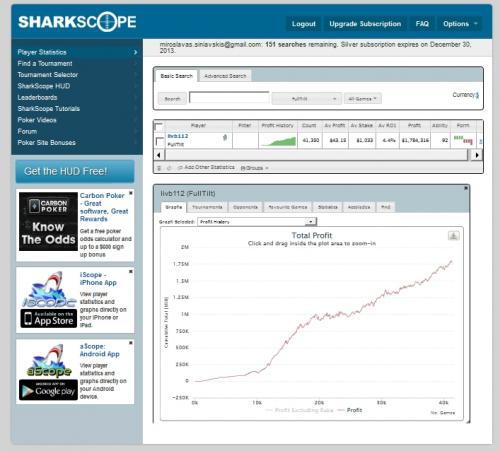The height and width of the screenshot is (451, 500).
Task: Click the chart export icon in Total Profit graph
Action: click(453, 236)
